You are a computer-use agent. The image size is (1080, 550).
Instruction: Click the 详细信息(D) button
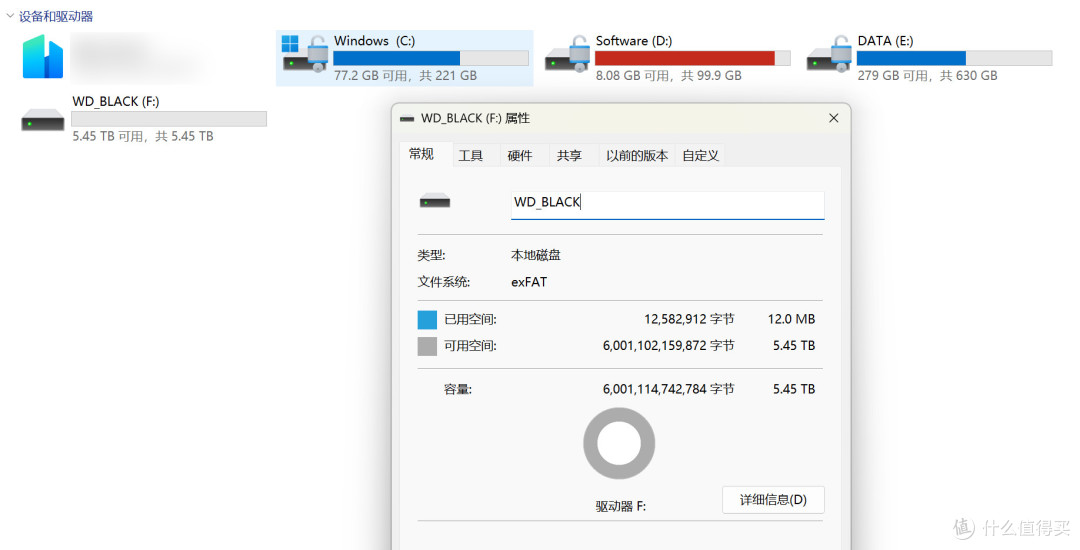773,500
